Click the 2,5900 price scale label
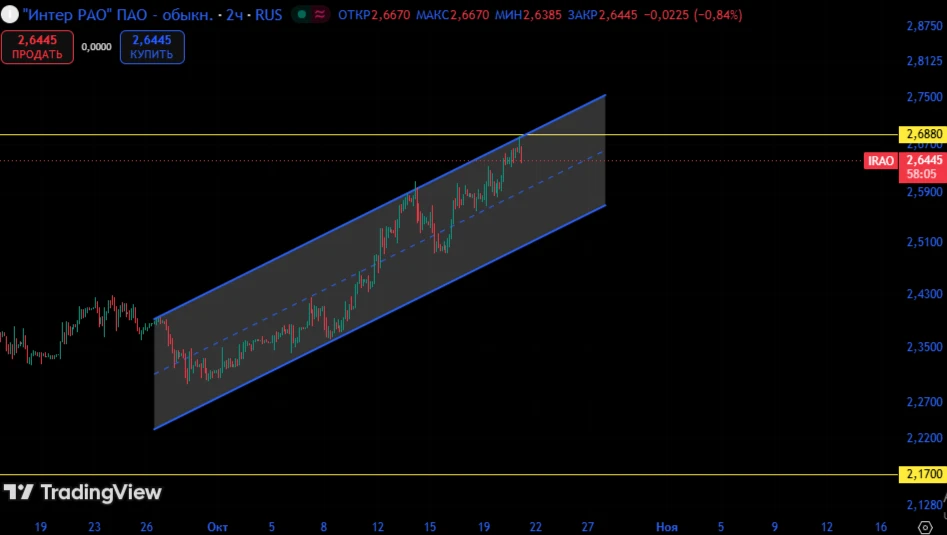 [924, 192]
